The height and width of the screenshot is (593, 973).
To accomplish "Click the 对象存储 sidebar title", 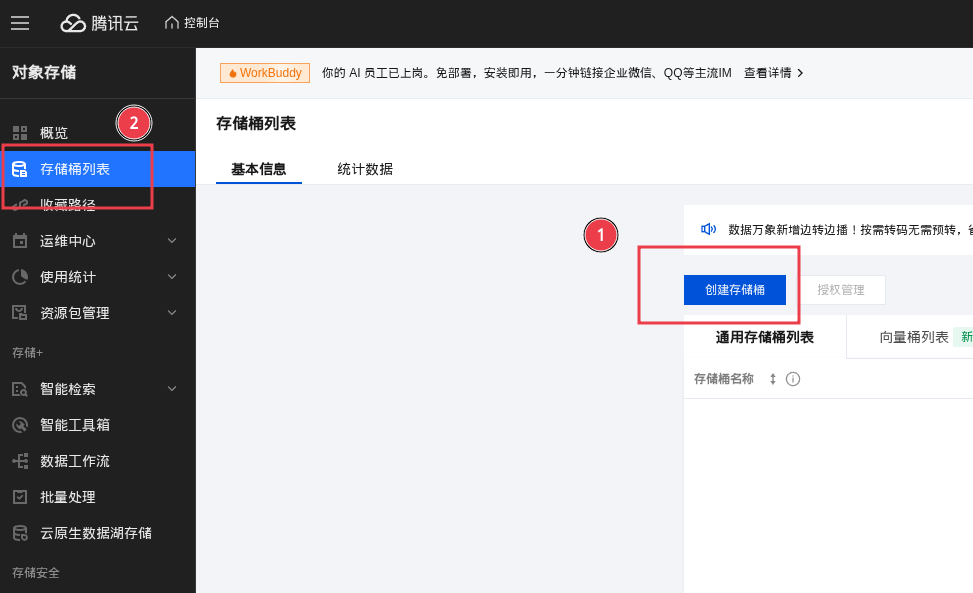I will (44, 73).
